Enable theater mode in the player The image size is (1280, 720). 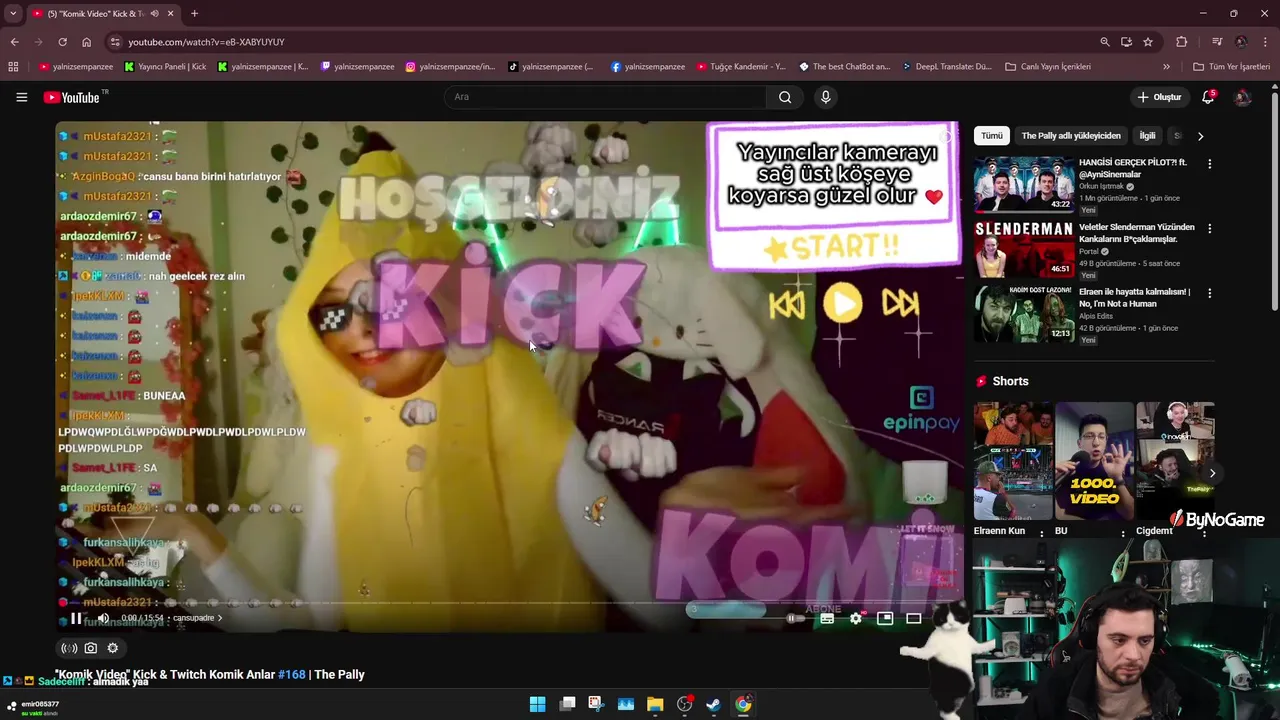pos(914,619)
